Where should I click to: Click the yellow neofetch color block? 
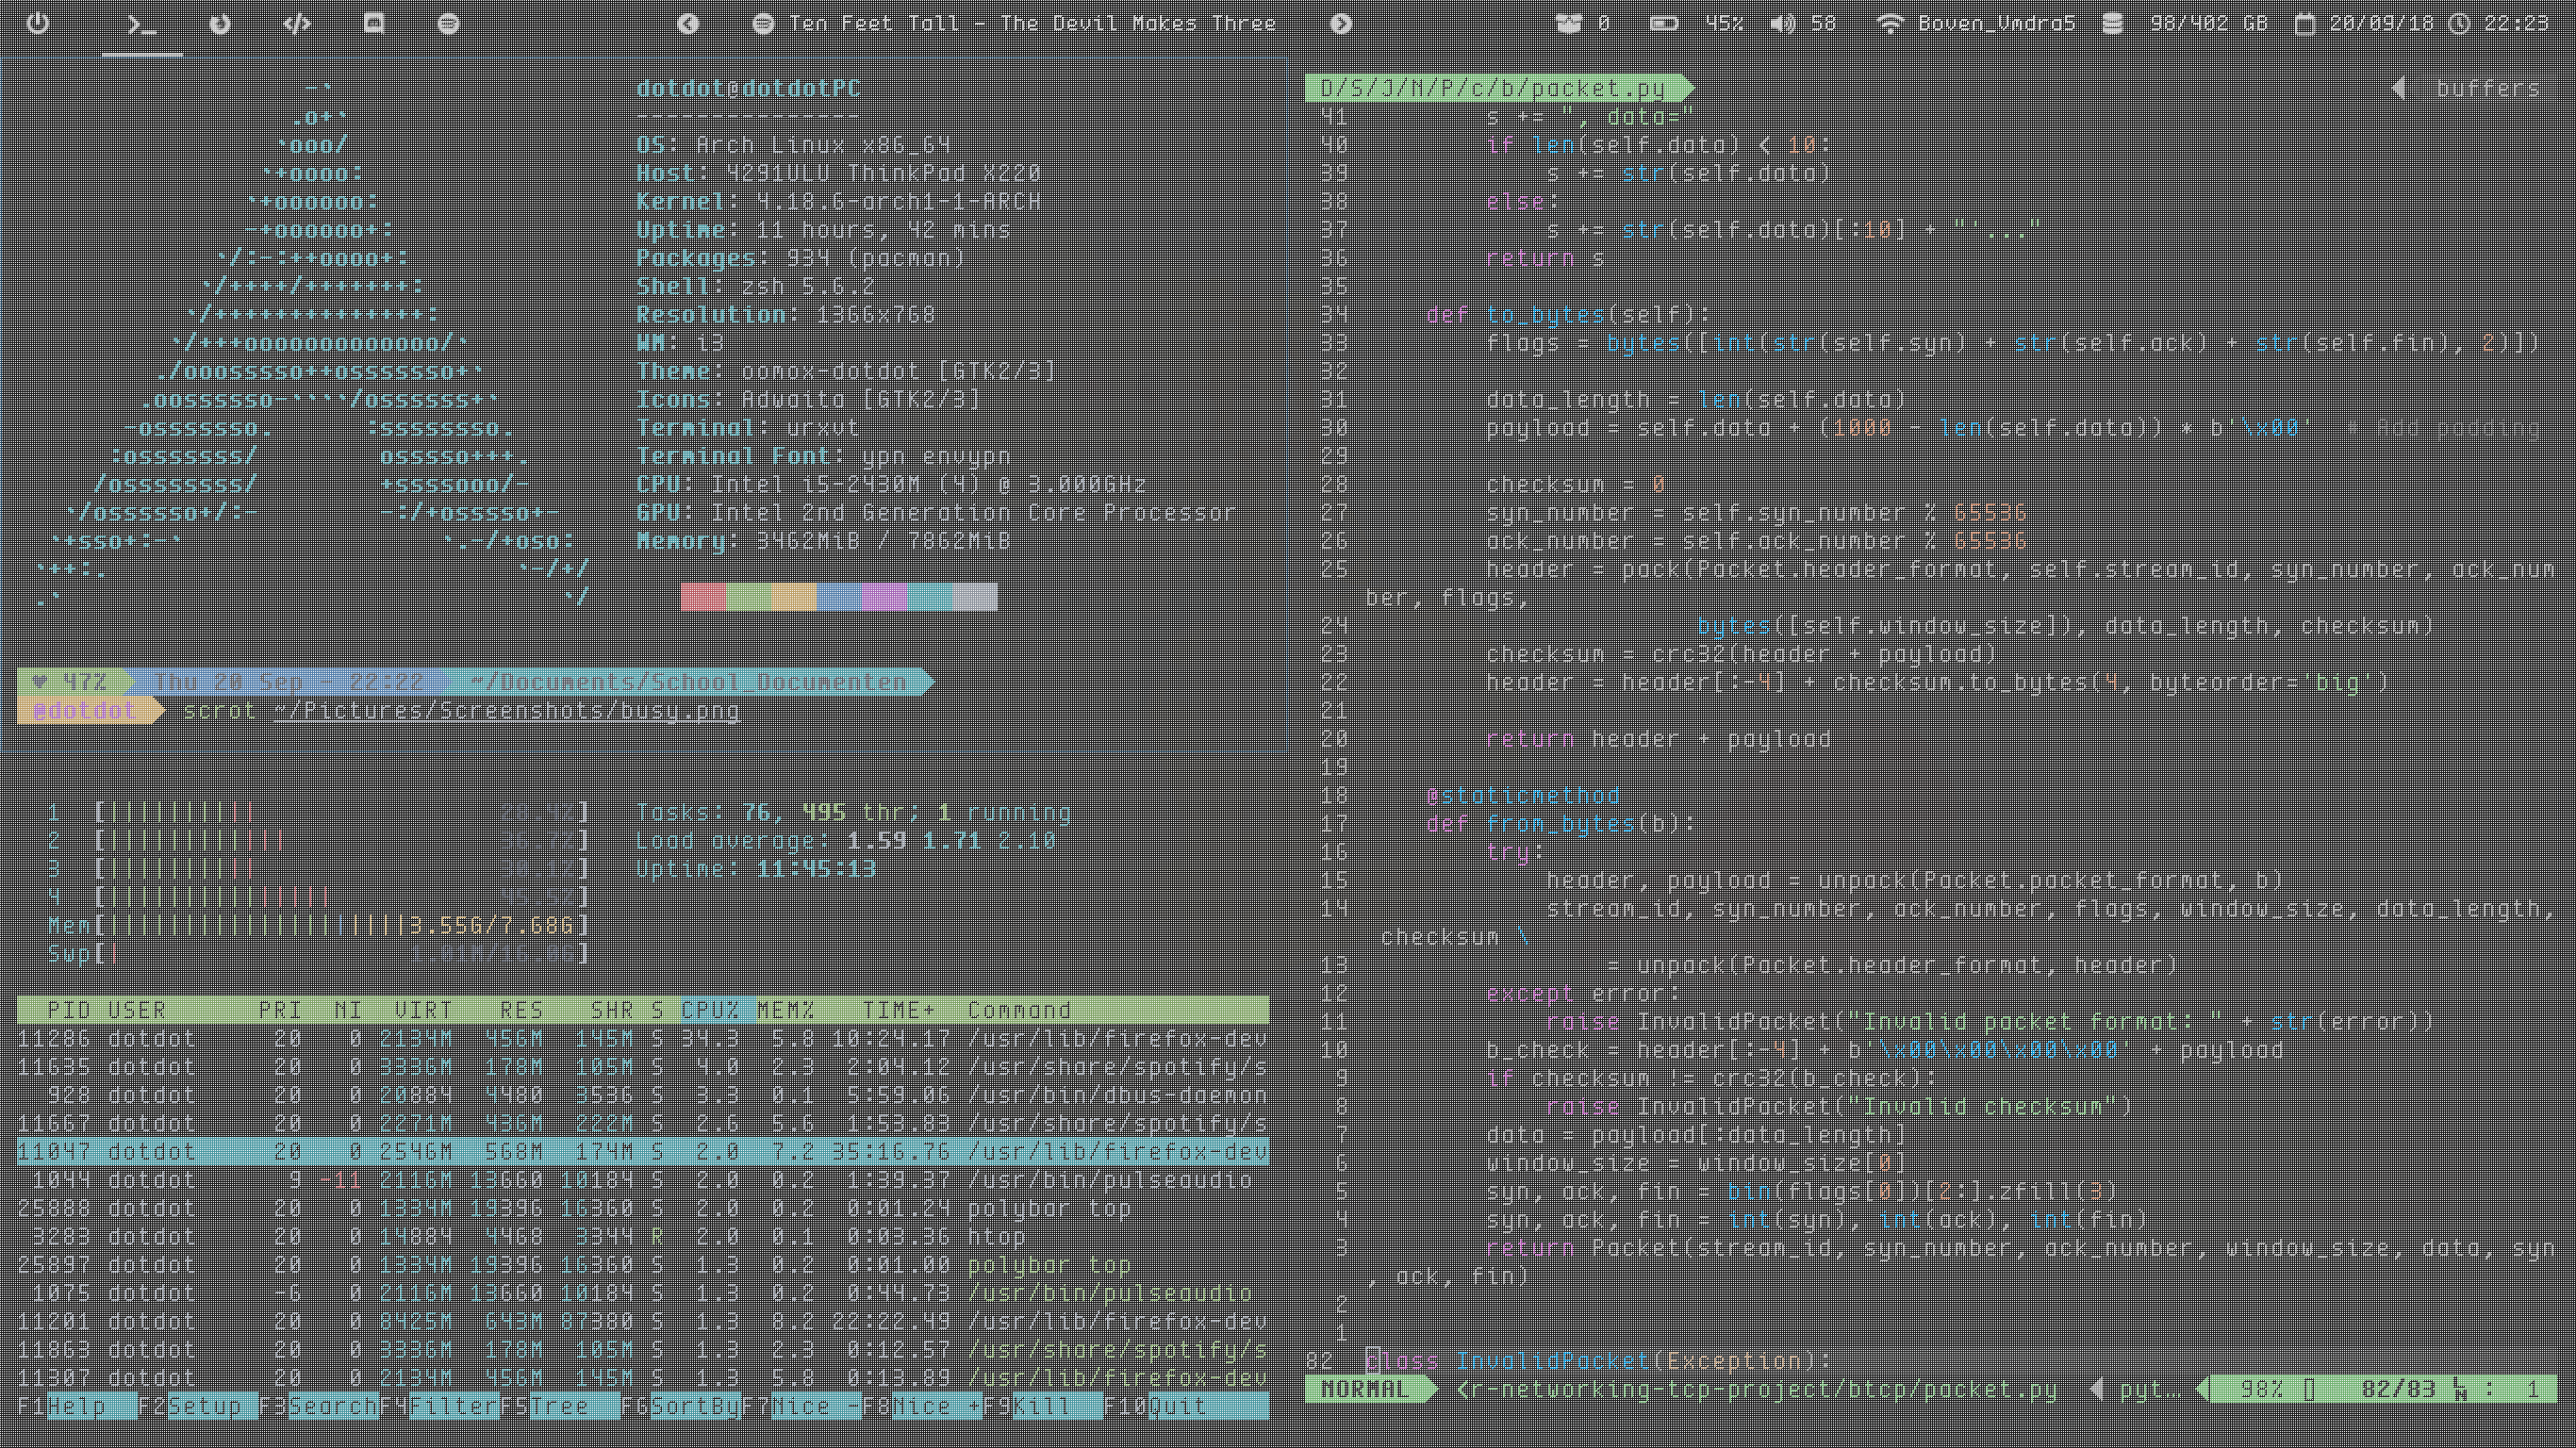coord(794,597)
